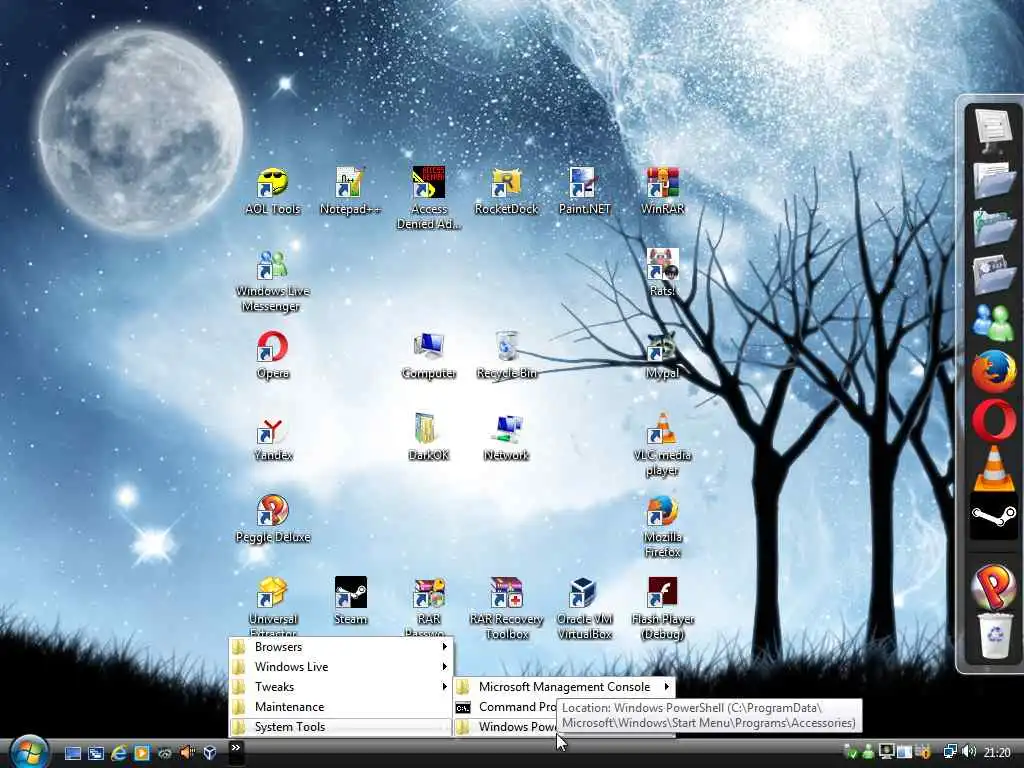1024x768 pixels.
Task: Open the DarkOK folder on desktop
Action: click(x=428, y=438)
